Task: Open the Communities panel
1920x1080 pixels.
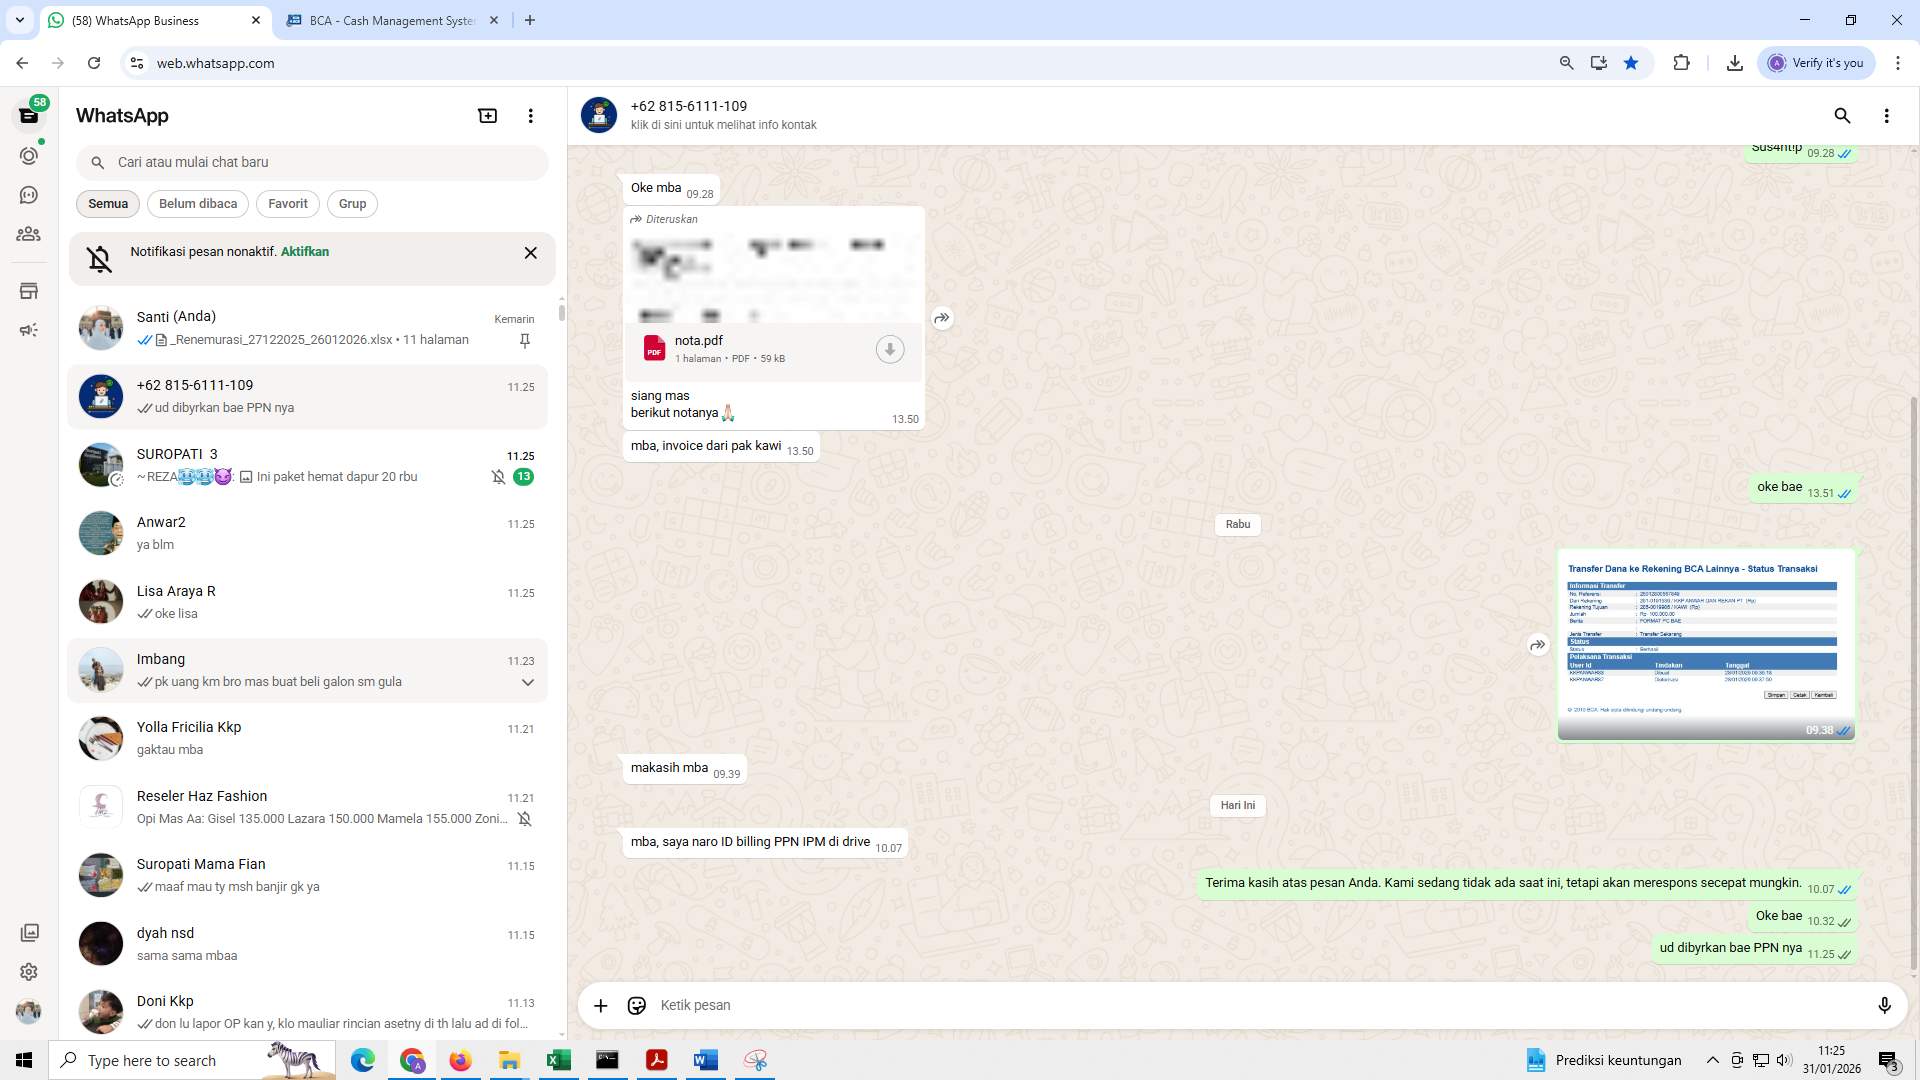Action: pos(29,234)
